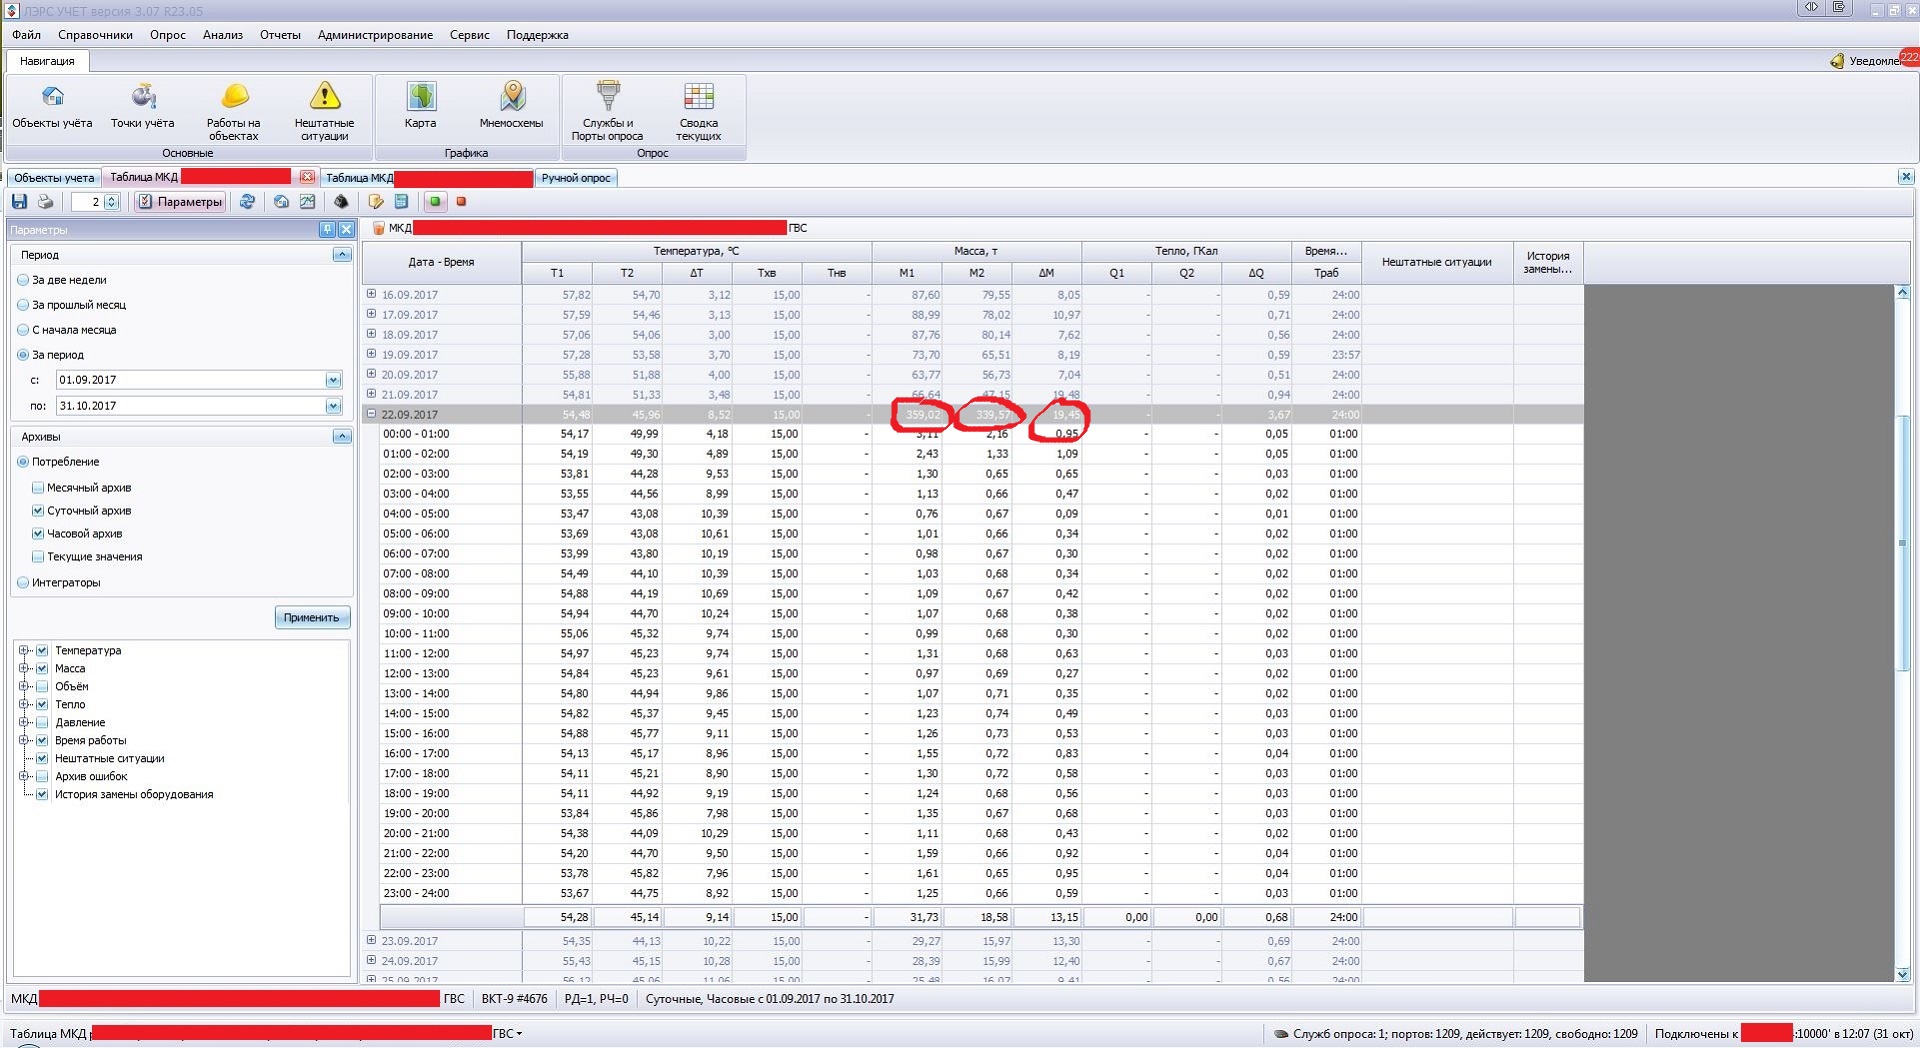Expand the 16.09.2017 day row
This screenshot has width=1920, height=1048.
pos(371,294)
